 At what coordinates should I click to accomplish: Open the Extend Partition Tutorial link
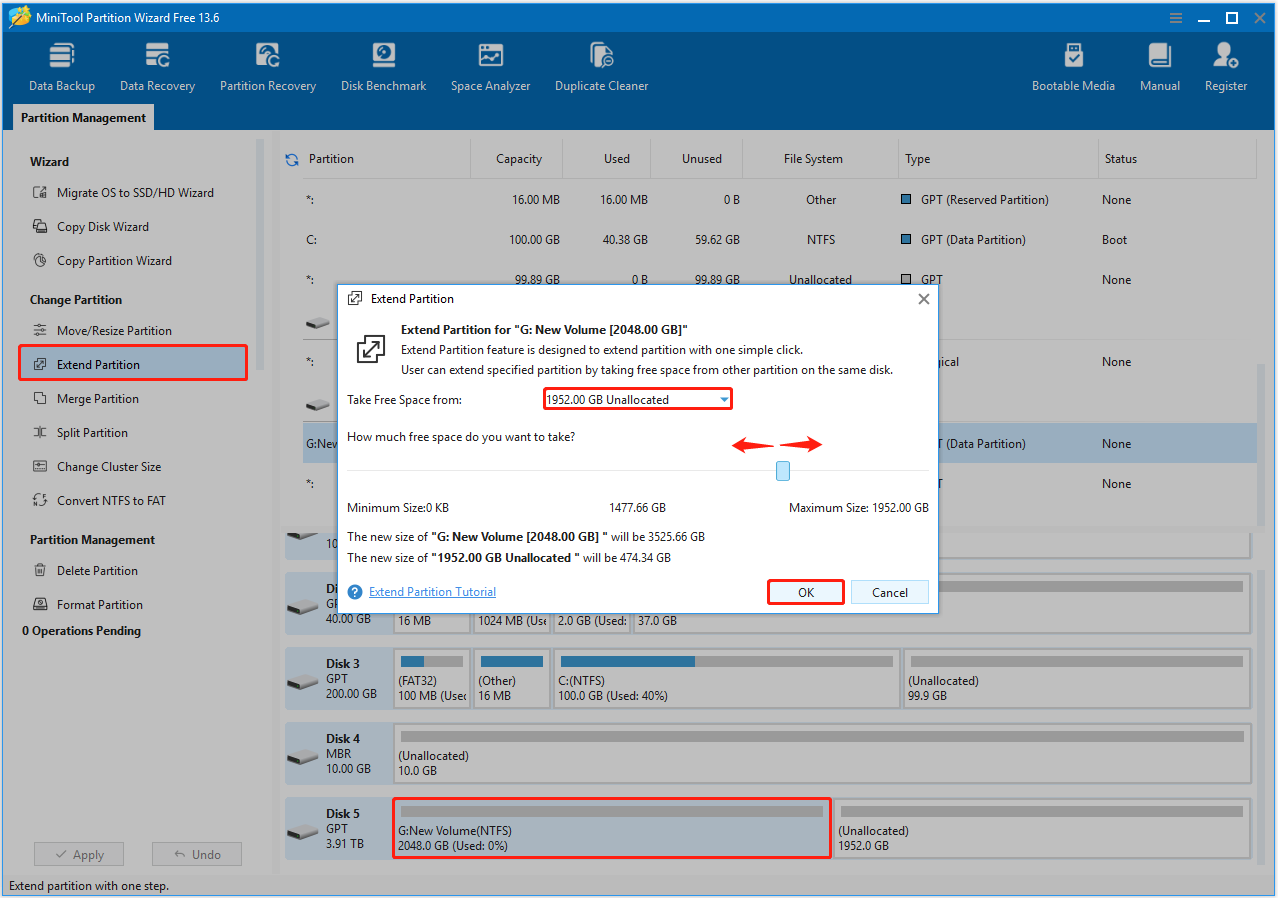point(432,591)
